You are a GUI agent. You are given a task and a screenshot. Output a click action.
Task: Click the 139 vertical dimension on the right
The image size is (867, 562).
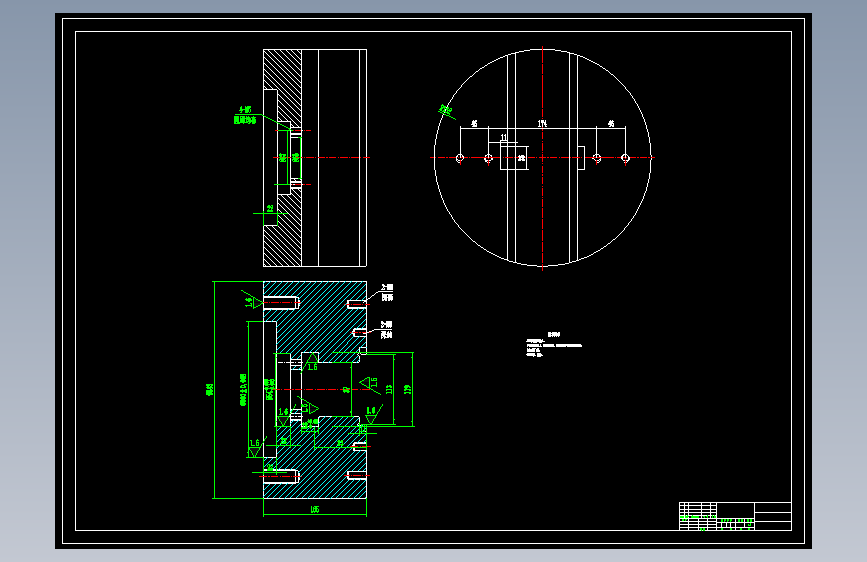(x=408, y=389)
